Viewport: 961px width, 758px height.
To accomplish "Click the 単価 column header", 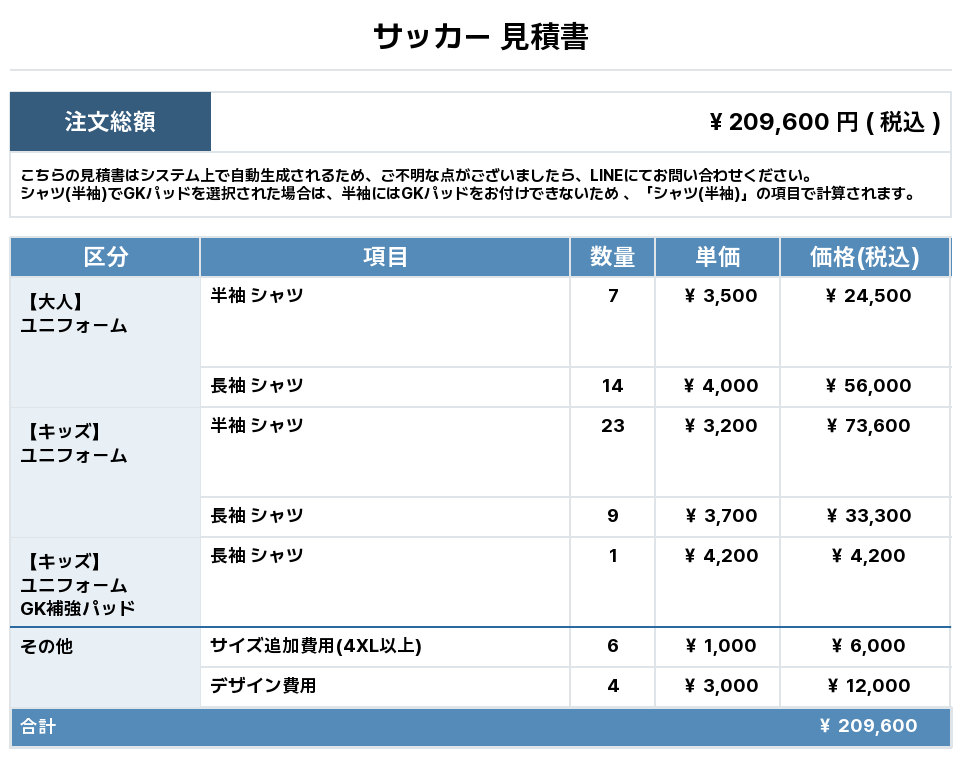I will [x=717, y=257].
